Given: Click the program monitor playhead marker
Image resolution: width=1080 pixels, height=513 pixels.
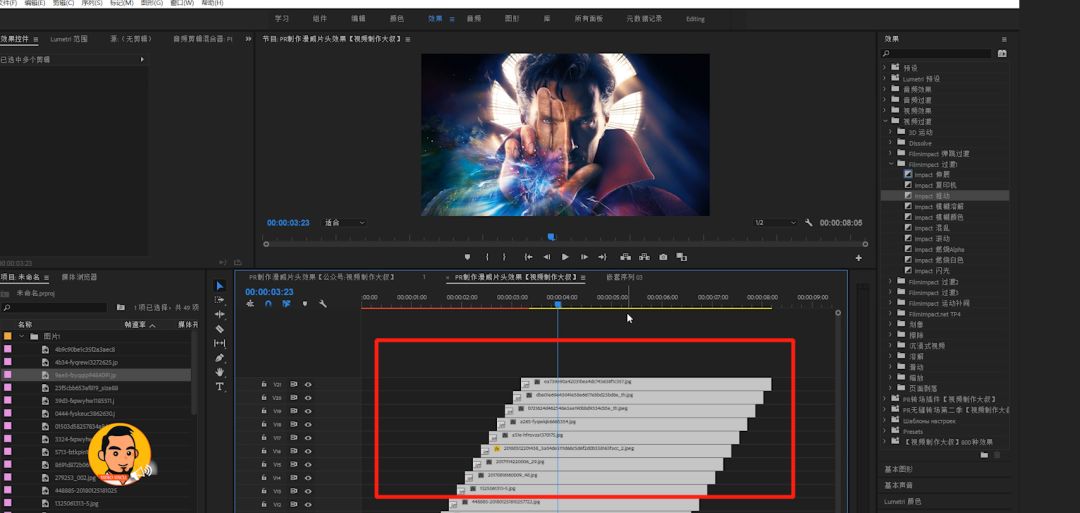Looking at the screenshot, I should click(552, 237).
